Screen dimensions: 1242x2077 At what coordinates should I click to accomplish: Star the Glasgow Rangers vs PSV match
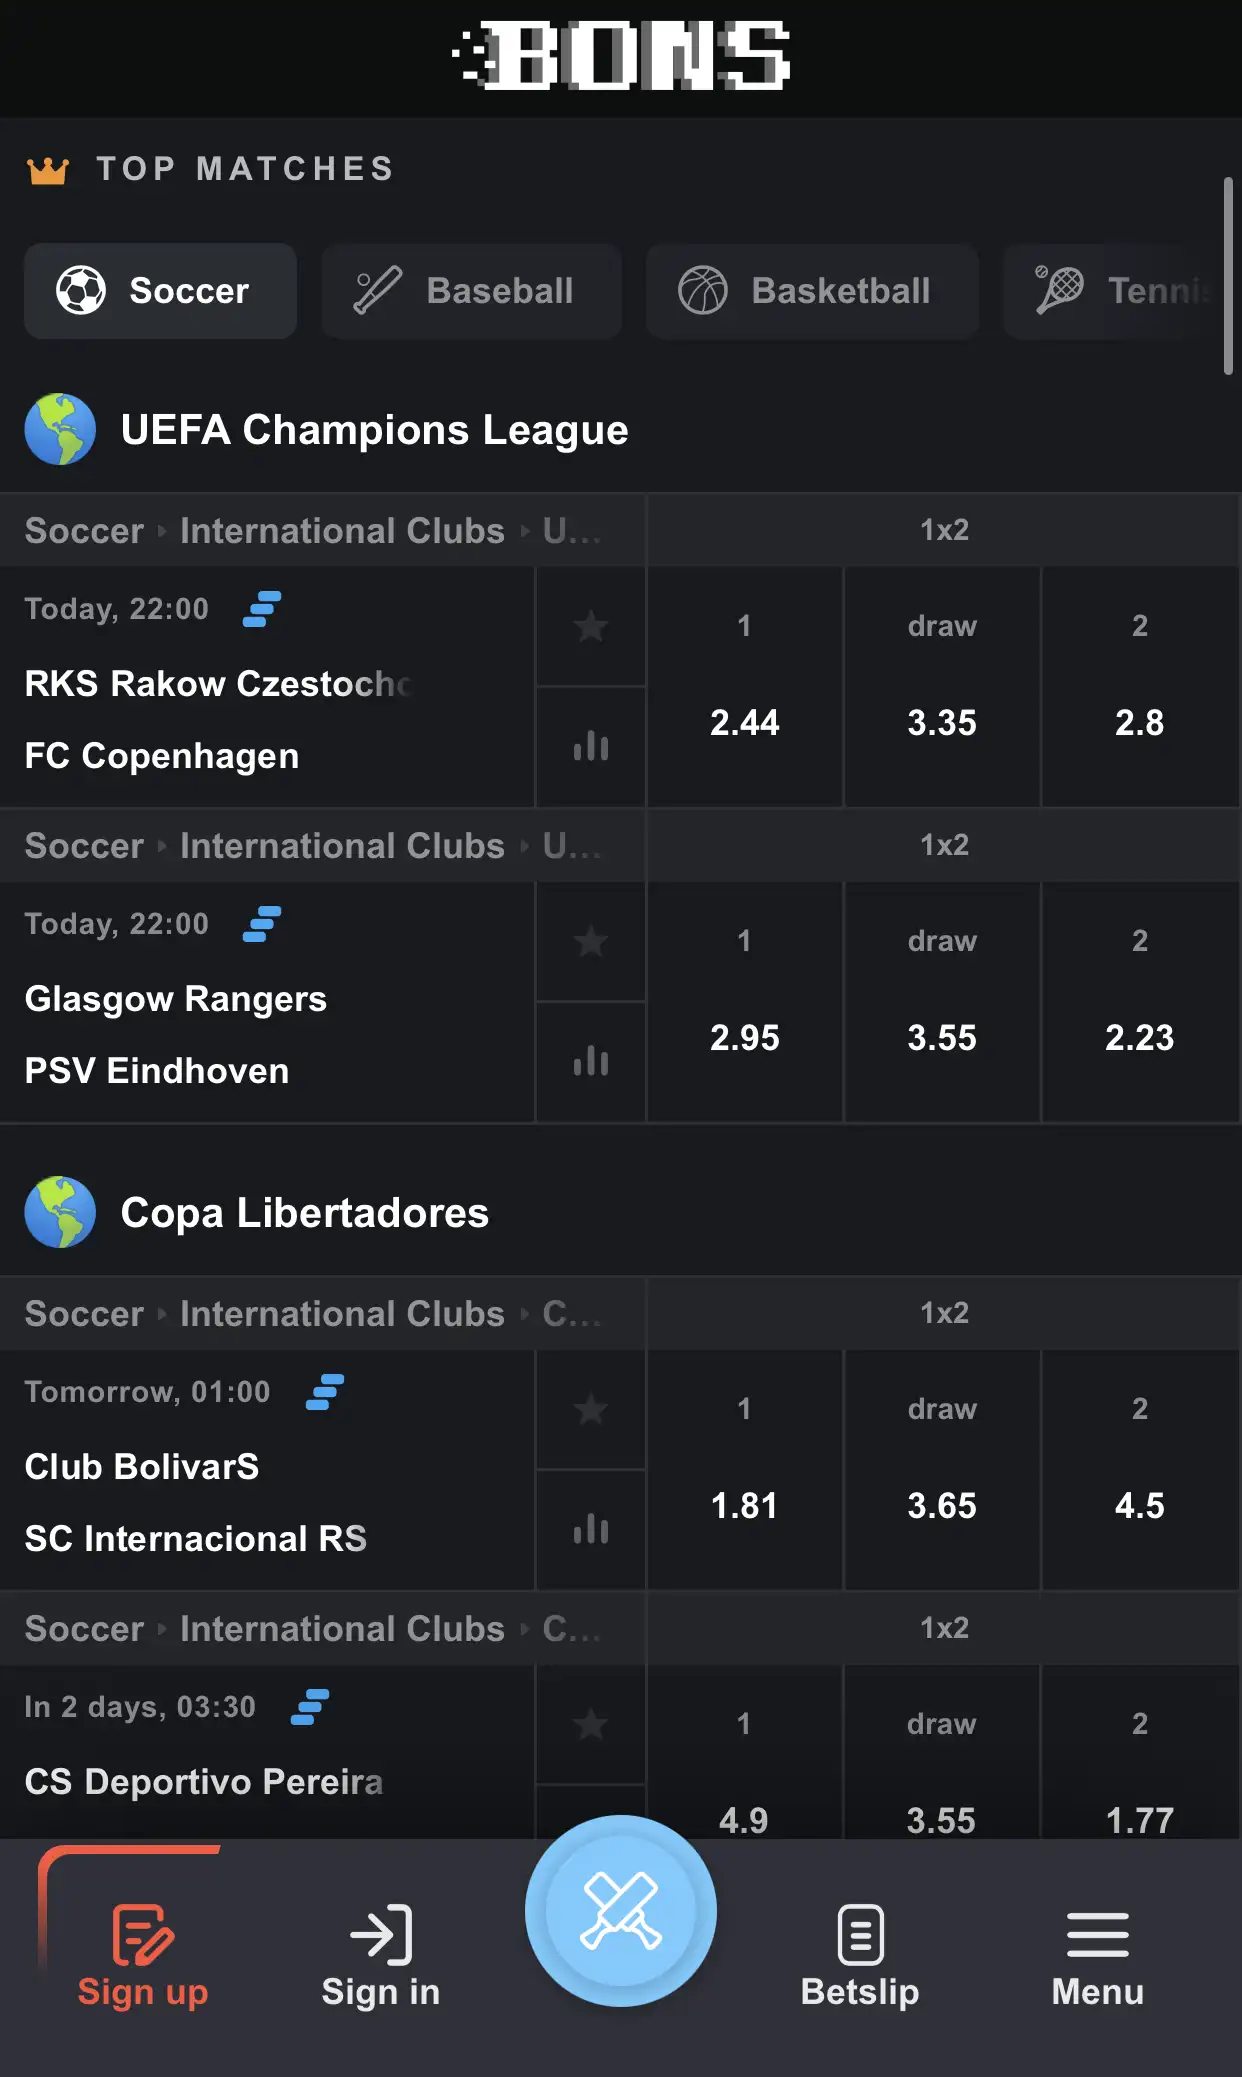[x=590, y=941]
